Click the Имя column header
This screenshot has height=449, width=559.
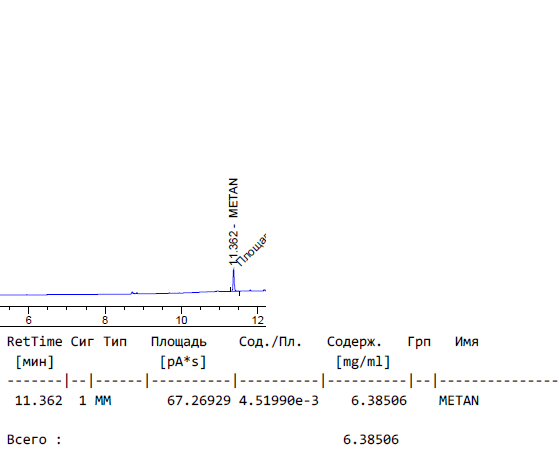[x=467, y=342]
